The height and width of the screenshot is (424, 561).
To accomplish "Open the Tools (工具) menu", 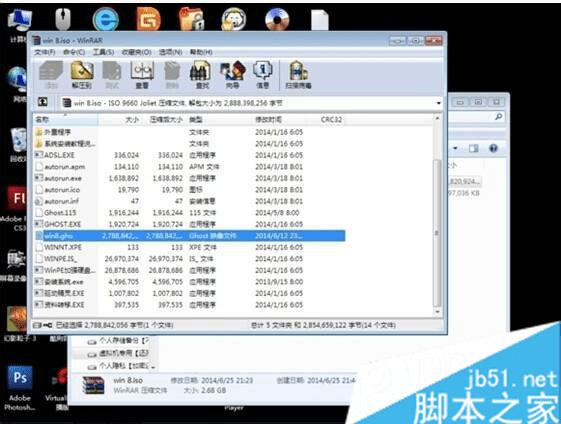I will tap(103, 52).
